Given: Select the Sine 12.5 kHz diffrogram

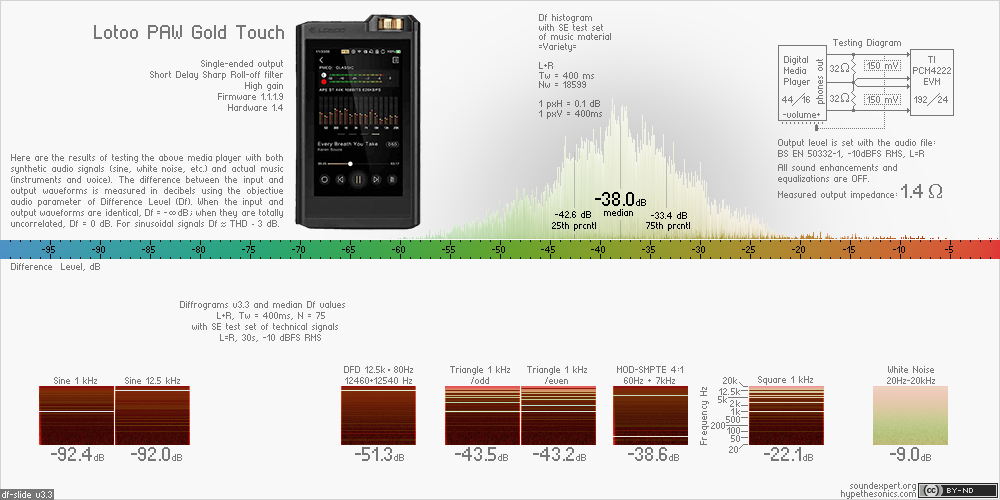Looking at the screenshot, I should click(152, 415).
